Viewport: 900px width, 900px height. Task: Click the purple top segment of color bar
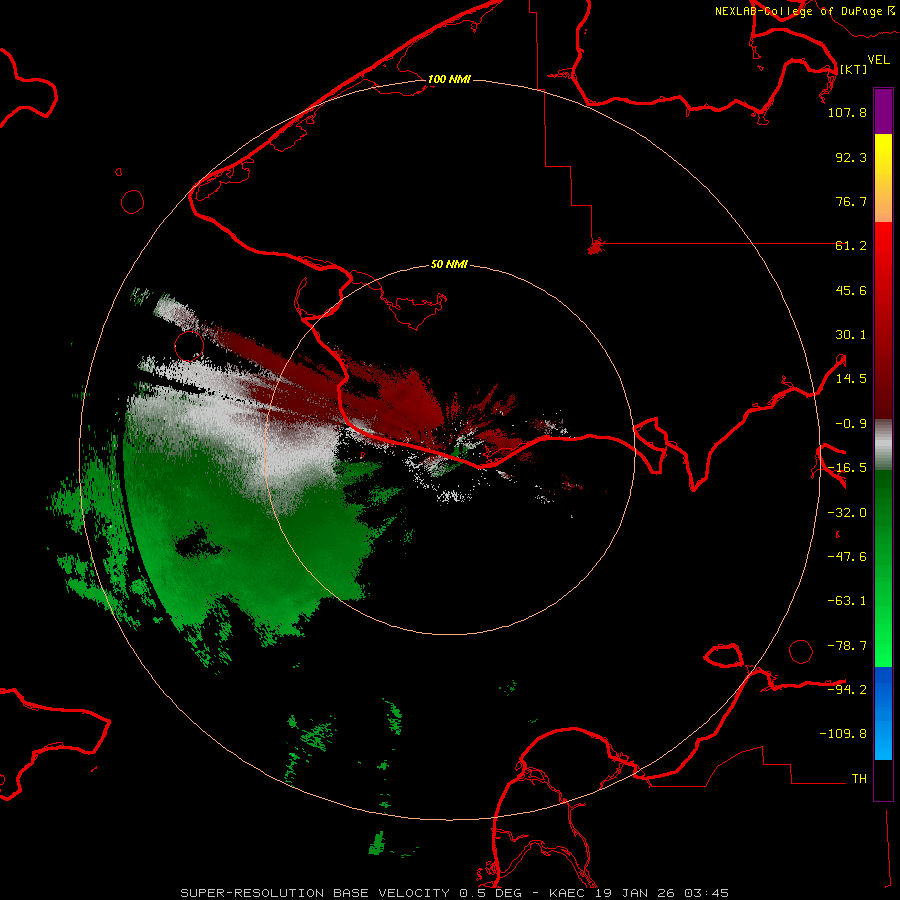(x=883, y=111)
